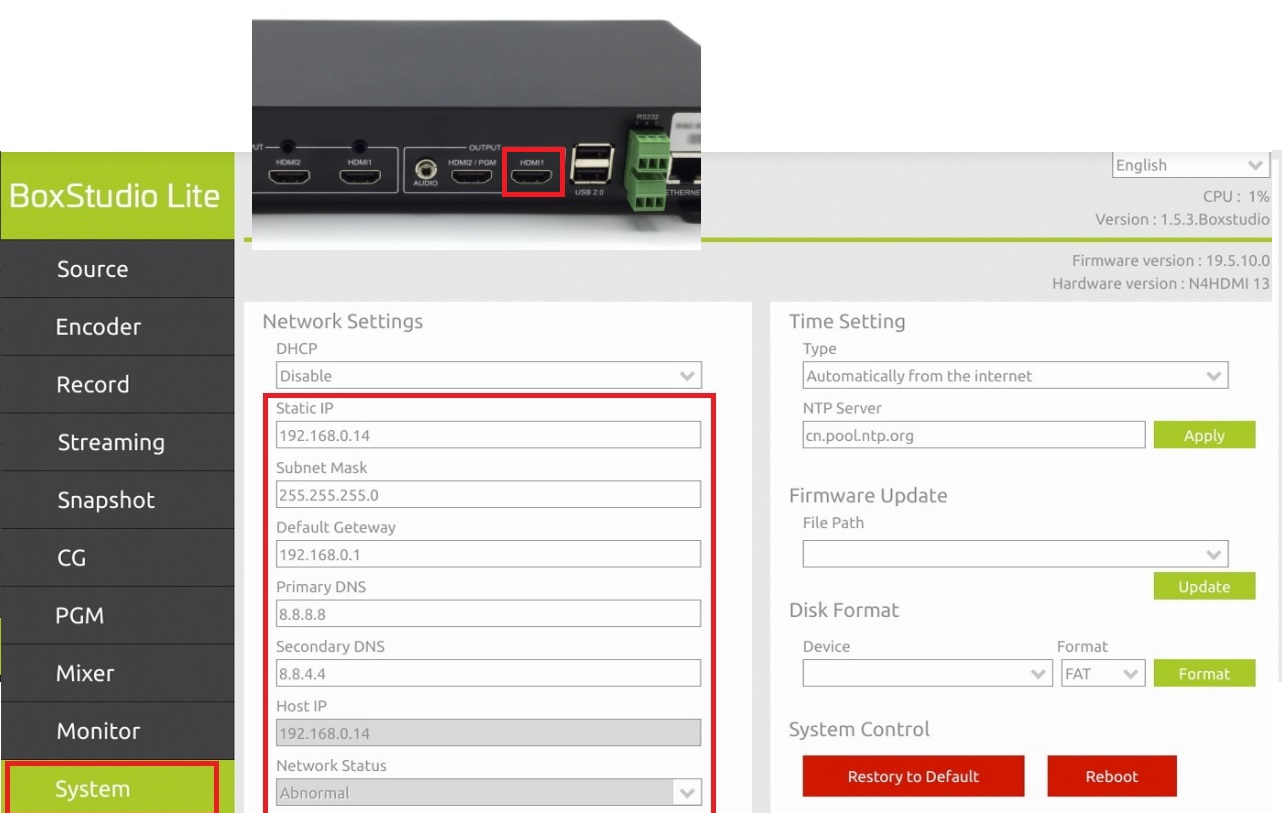Image resolution: width=1282 pixels, height=813 pixels.
Task: Select the System sidebar item
Action: tap(117, 788)
